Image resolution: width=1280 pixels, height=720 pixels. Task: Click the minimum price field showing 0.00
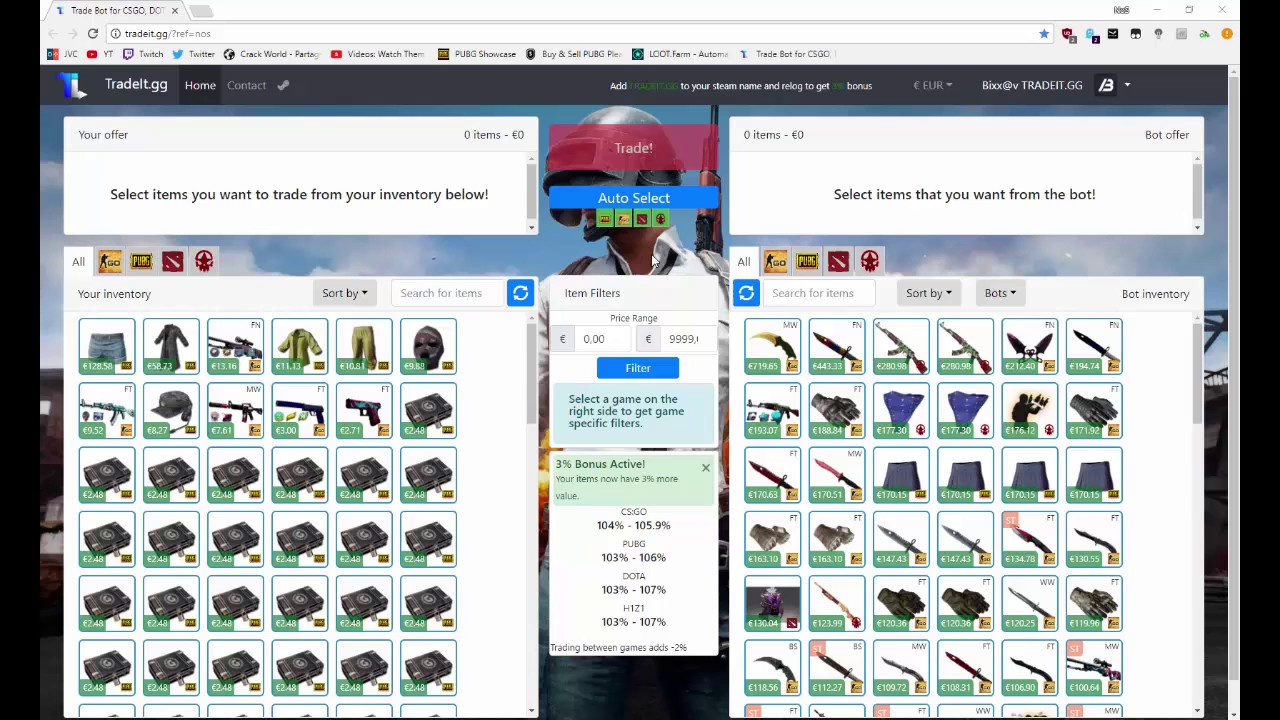(x=601, y=339)
